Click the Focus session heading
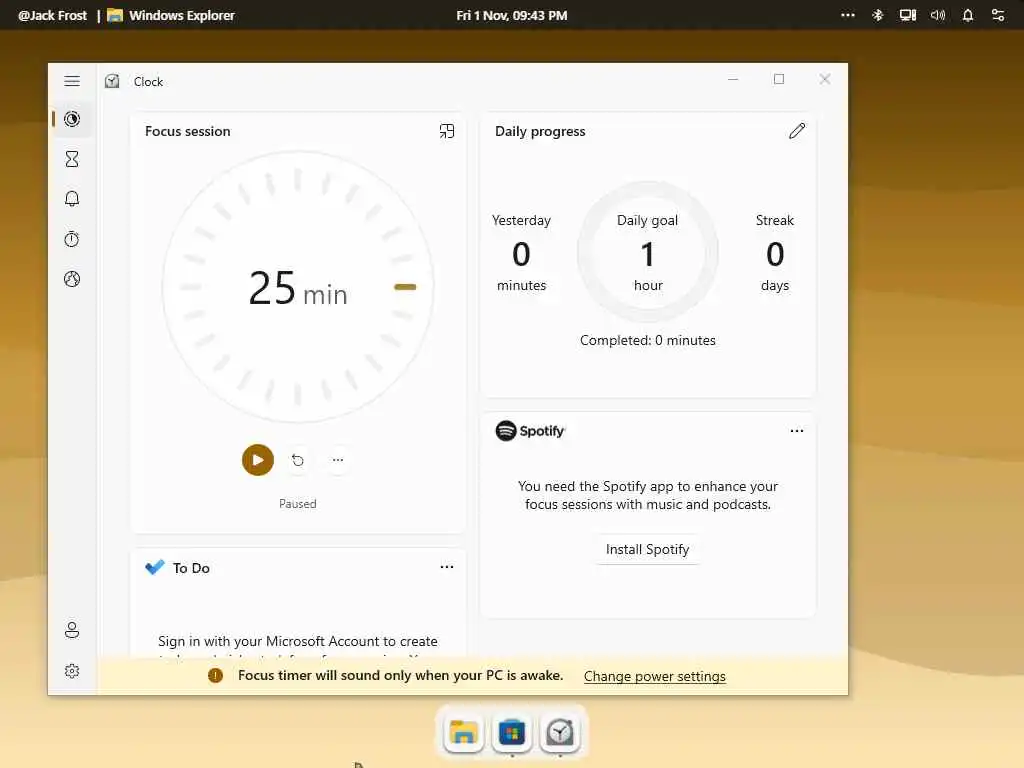The image size is (1024, 768). (x=187, y=131)
